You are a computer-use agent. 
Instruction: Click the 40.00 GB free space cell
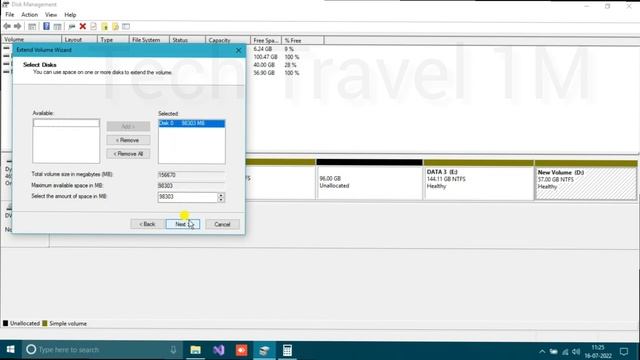[x=264, y=65]
